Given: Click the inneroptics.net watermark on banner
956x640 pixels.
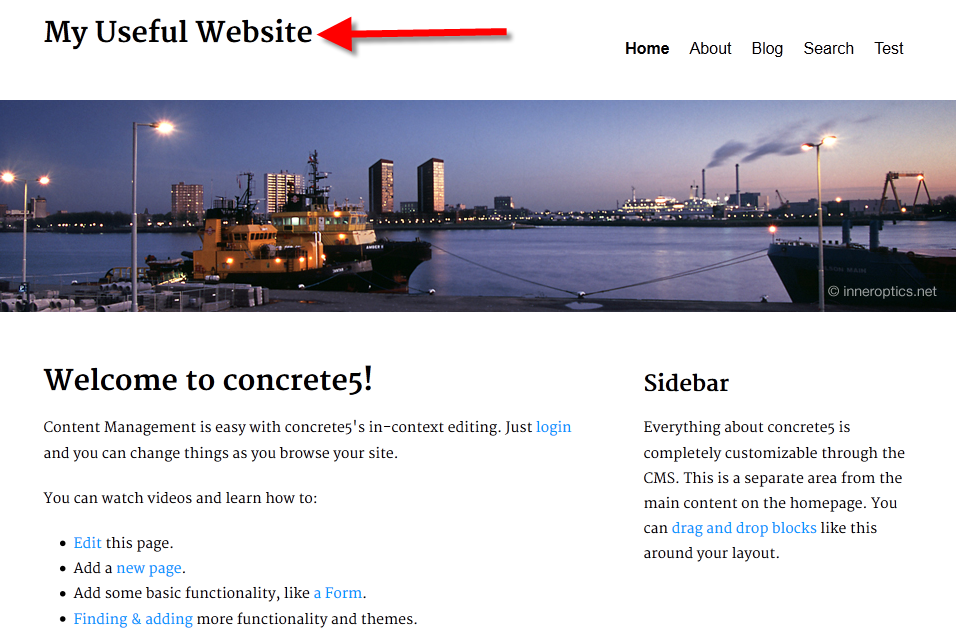Looking at the screenshot, I should [882, 291].
